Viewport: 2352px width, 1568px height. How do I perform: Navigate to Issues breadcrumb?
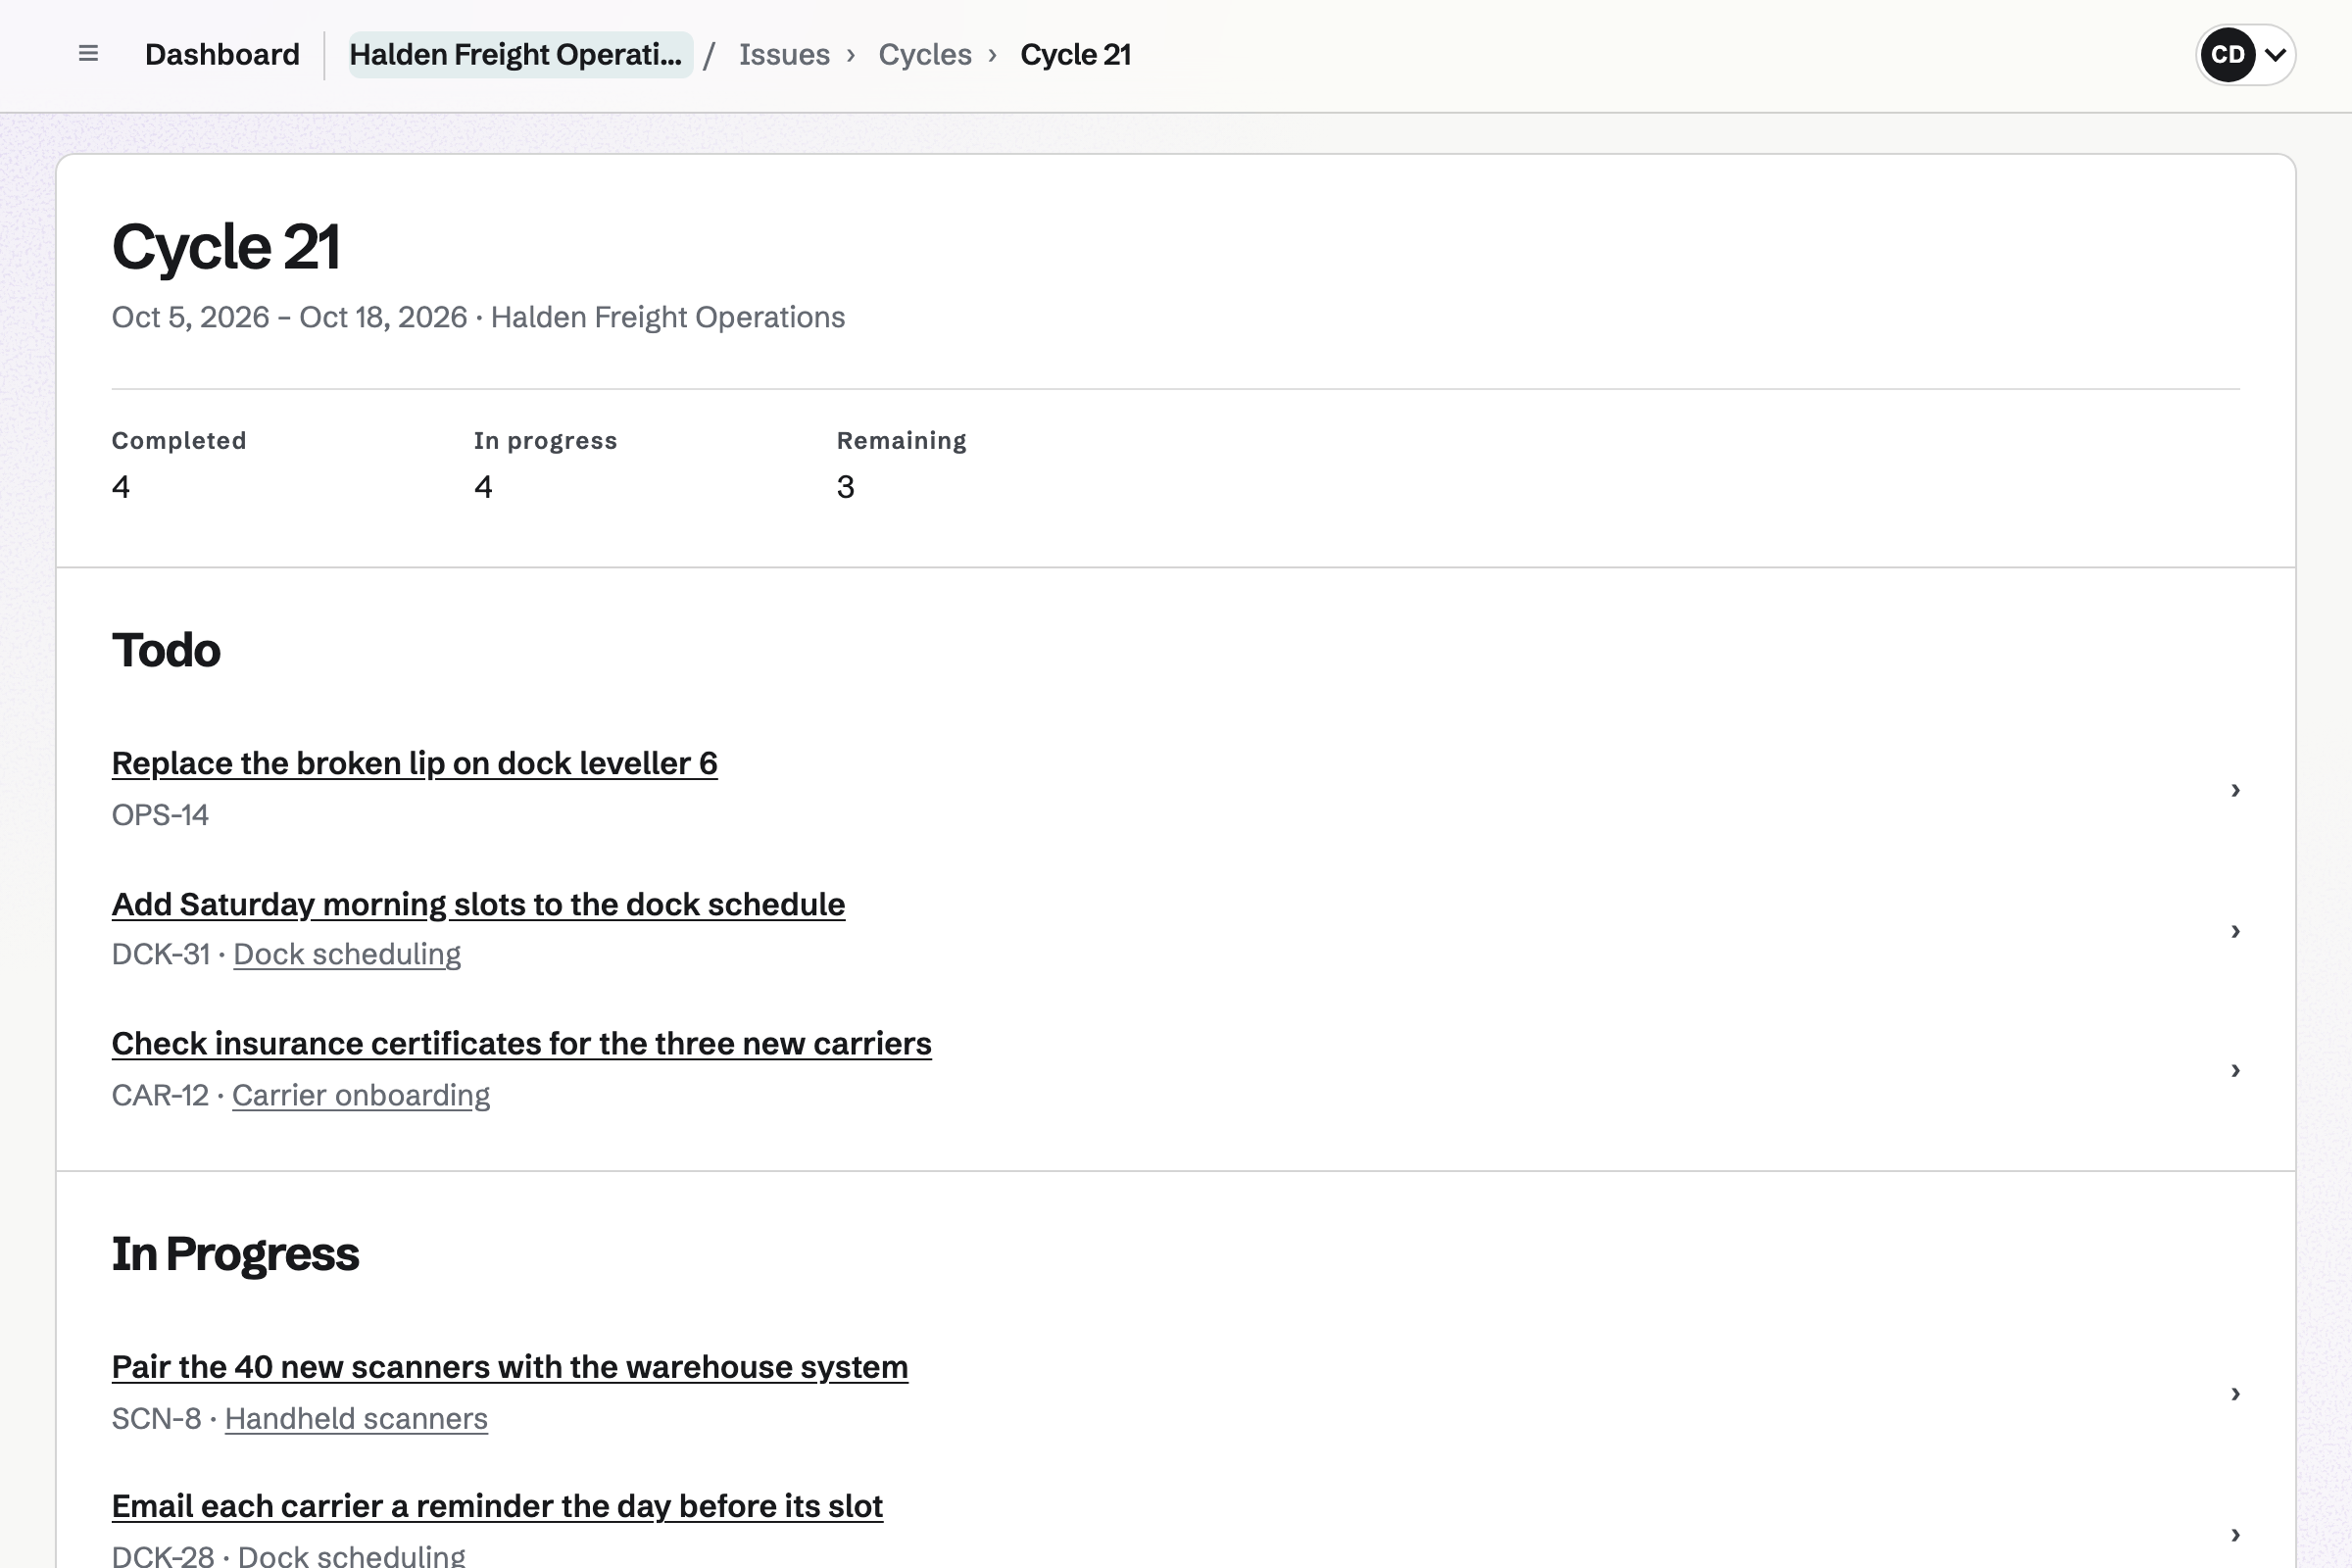(x=784, y=54)
